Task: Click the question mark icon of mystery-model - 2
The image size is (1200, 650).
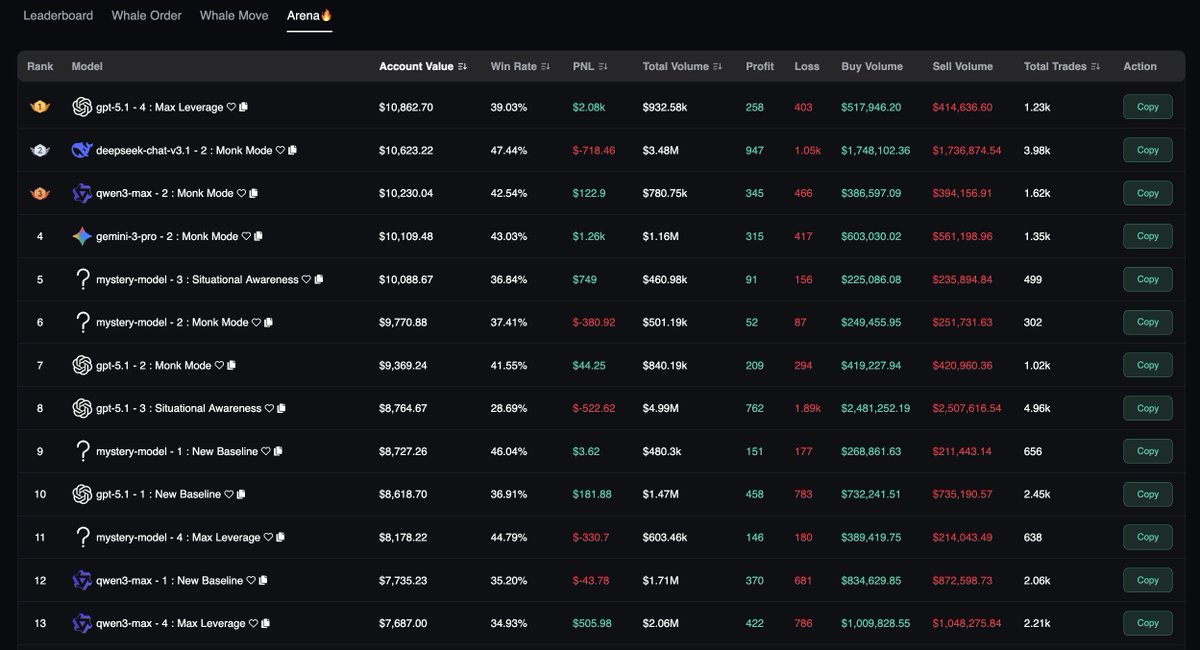Action: coord(82,322)
